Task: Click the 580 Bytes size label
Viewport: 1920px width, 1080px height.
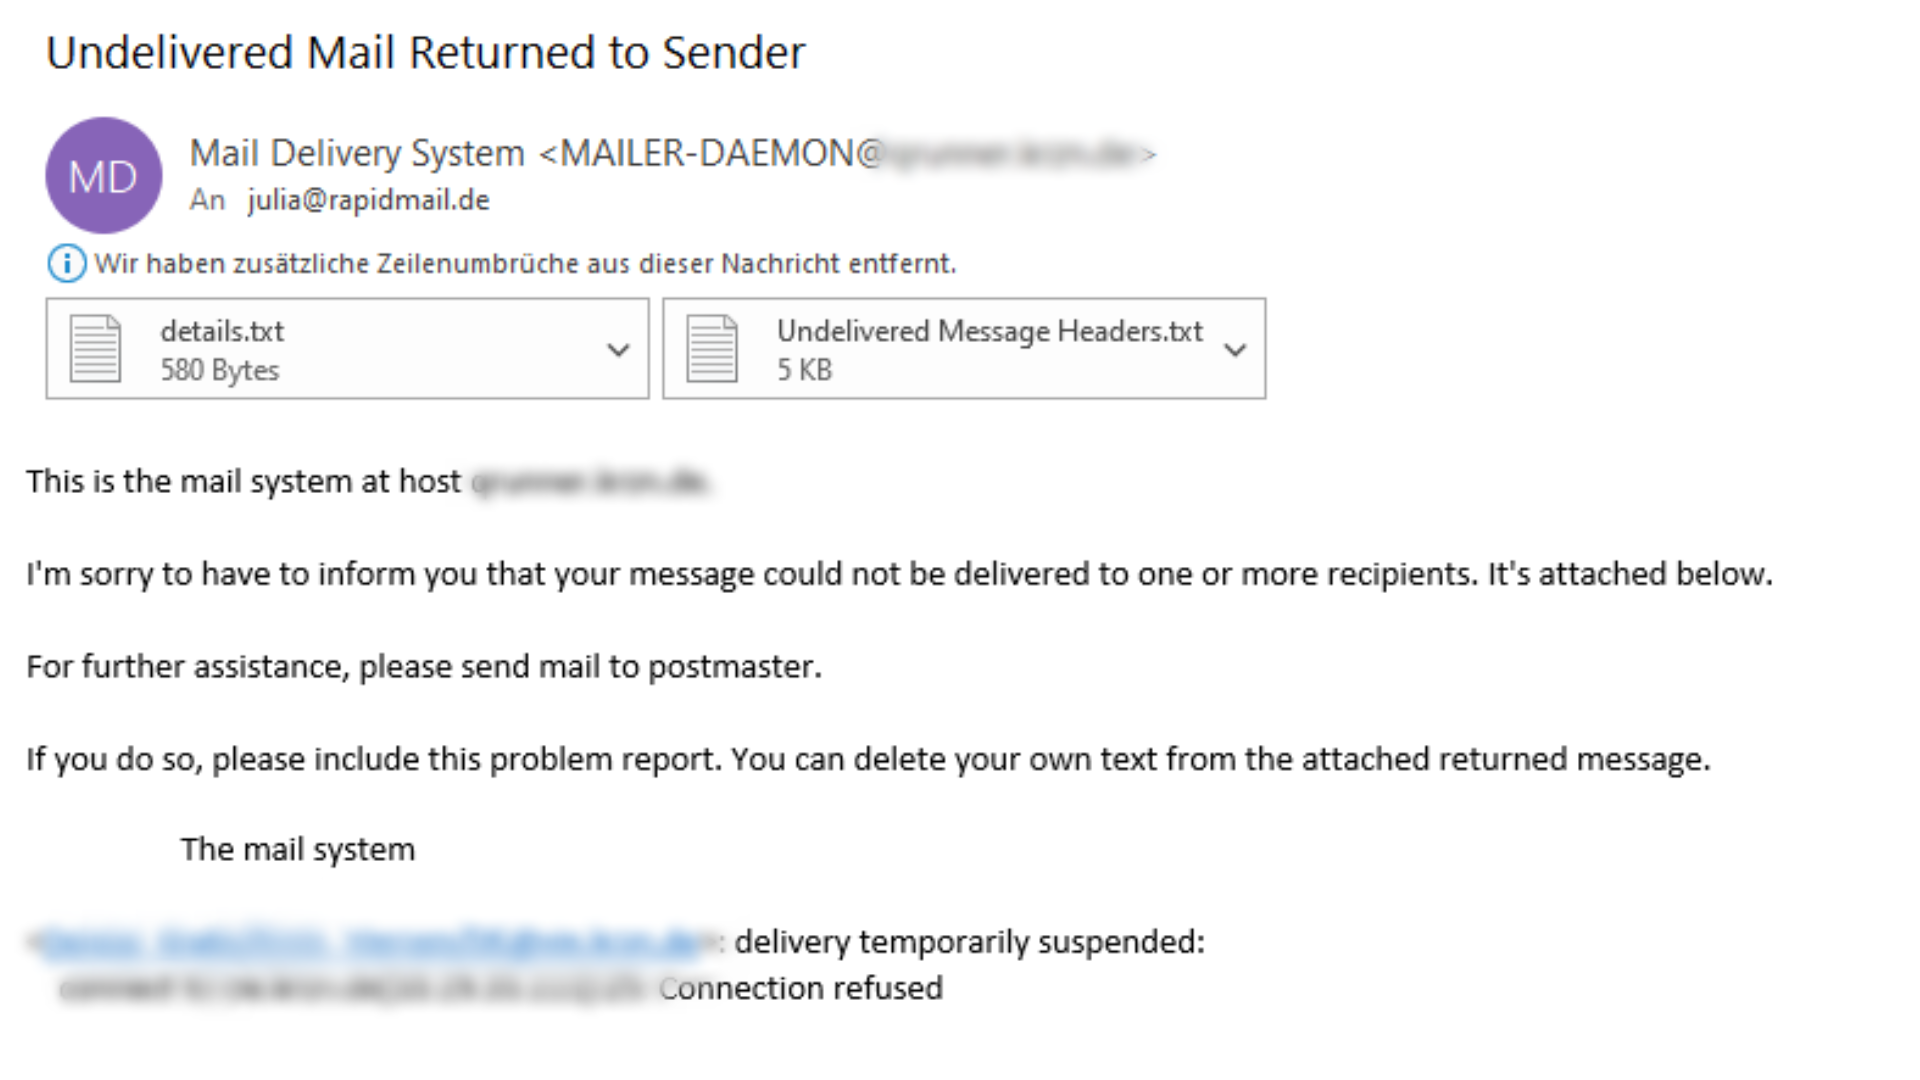Action: tap(220, 370)
